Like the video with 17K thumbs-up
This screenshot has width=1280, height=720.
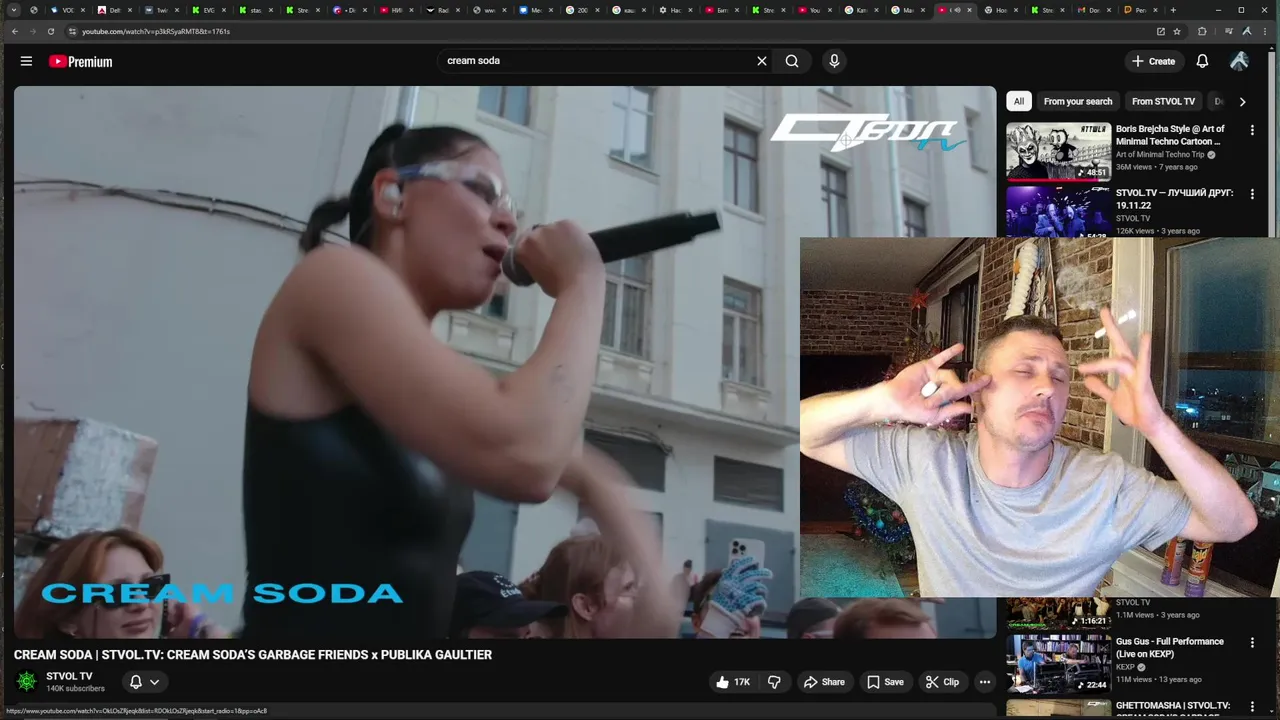(733, 682)
